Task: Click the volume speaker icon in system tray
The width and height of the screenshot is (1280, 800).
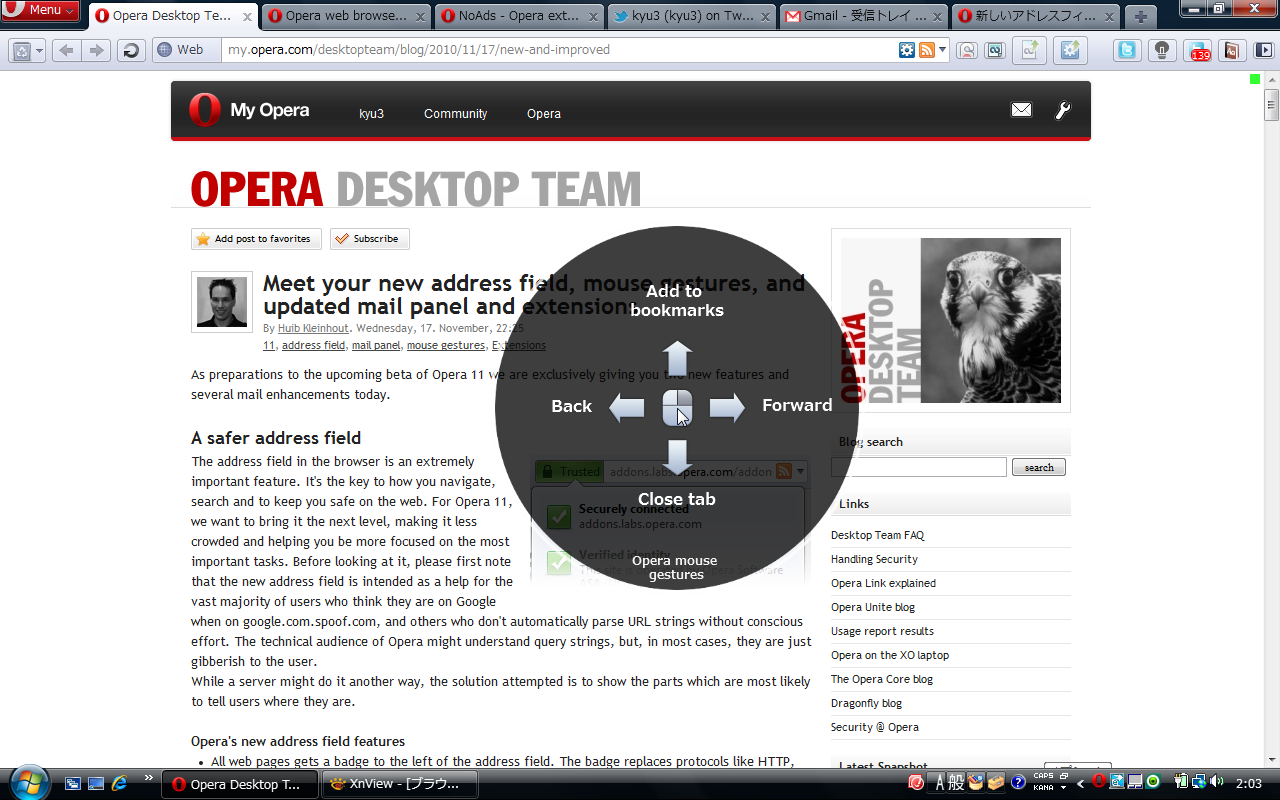Action: (x=1217, y=782)
